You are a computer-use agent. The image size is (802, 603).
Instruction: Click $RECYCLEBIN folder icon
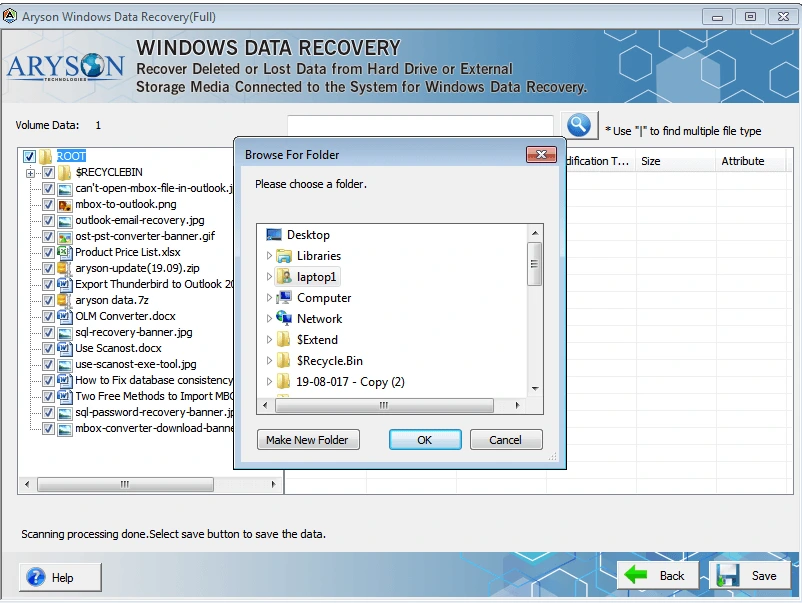tap(64, 172)
